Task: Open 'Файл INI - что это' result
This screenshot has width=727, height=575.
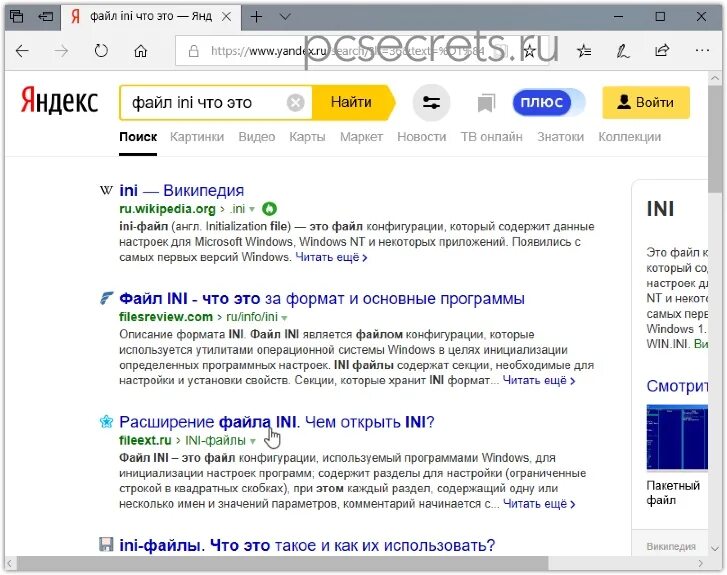Action: 321,298
